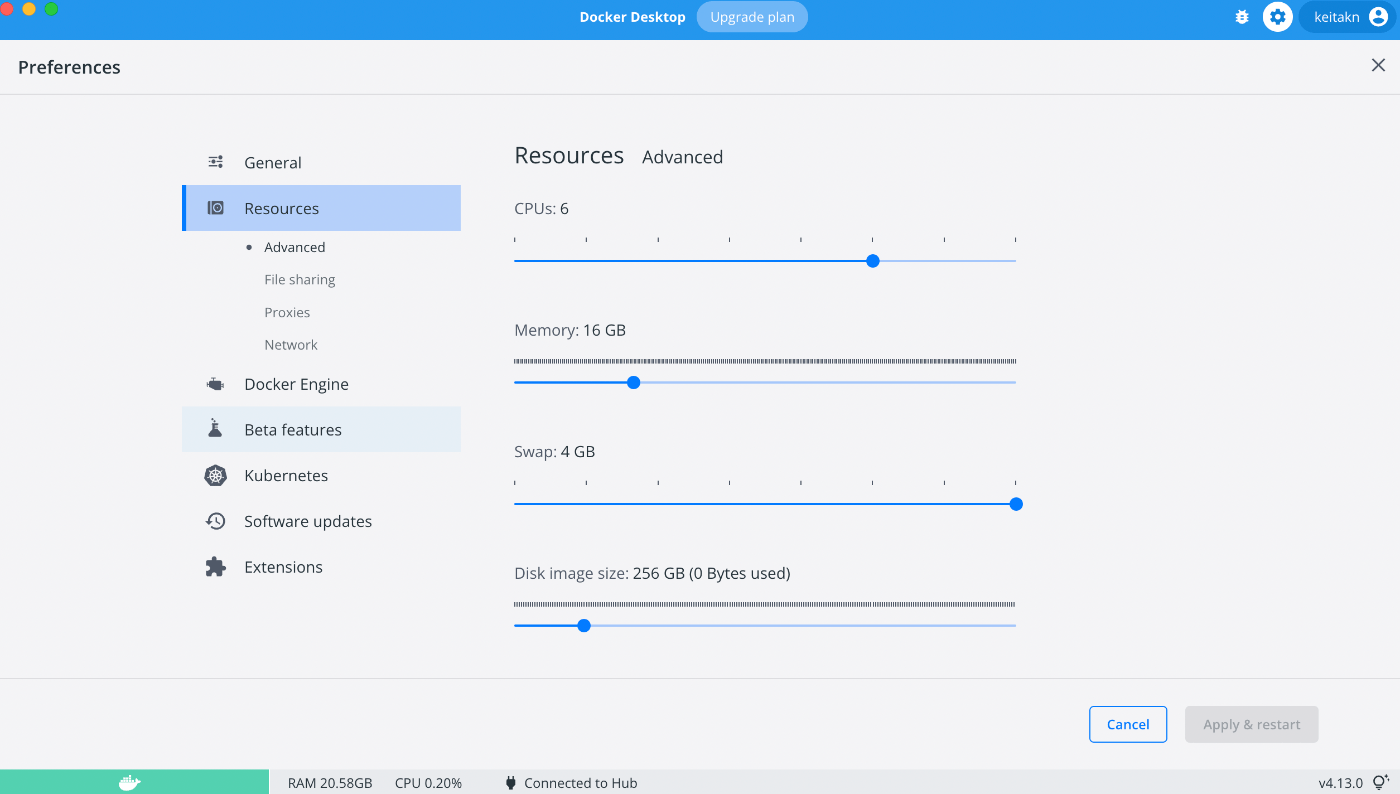This screenshot has height=794, width=1400.
Task: Select the File sharing sub-item
Action: tap(299, 280)
